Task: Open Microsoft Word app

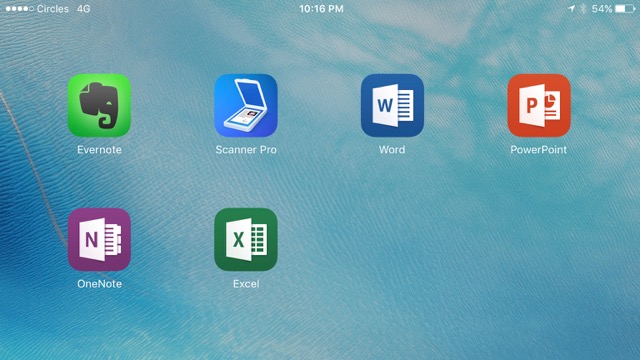Action: [392, 105]
